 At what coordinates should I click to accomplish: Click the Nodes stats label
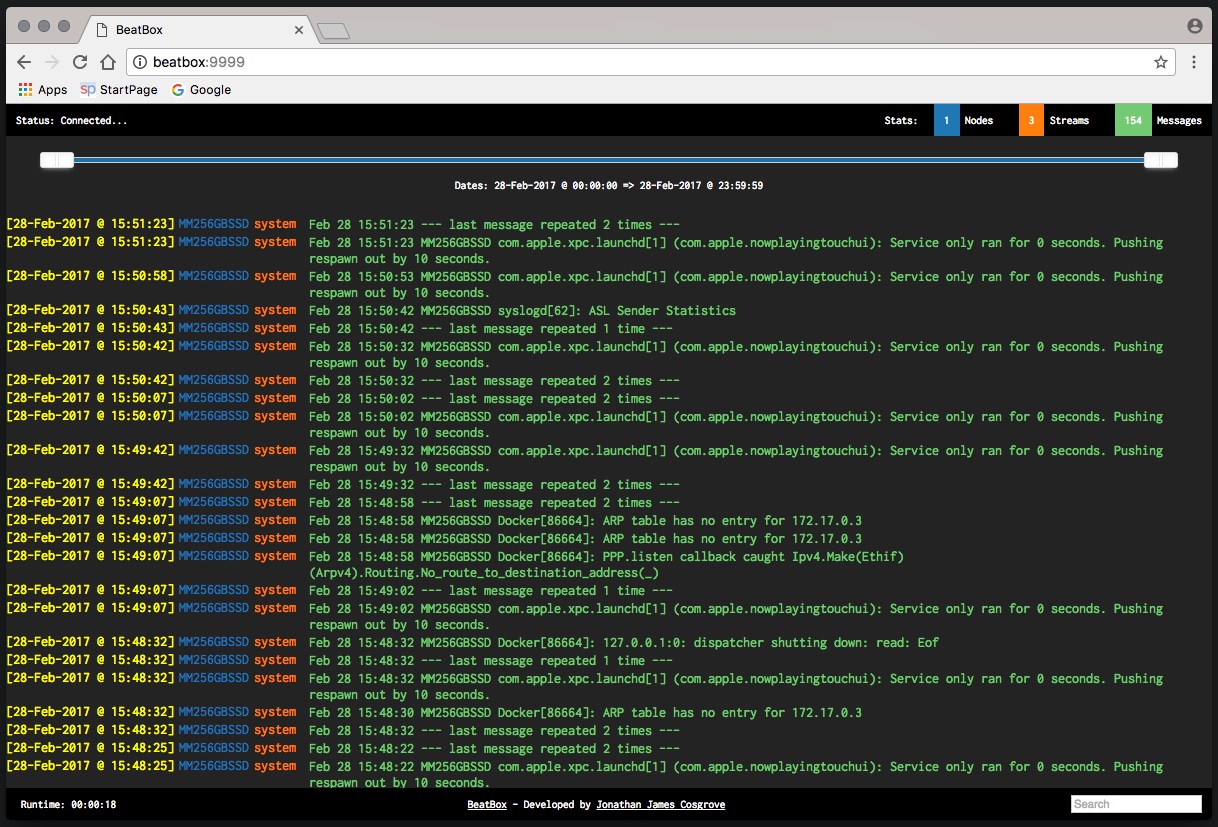(x=979, y=121)
